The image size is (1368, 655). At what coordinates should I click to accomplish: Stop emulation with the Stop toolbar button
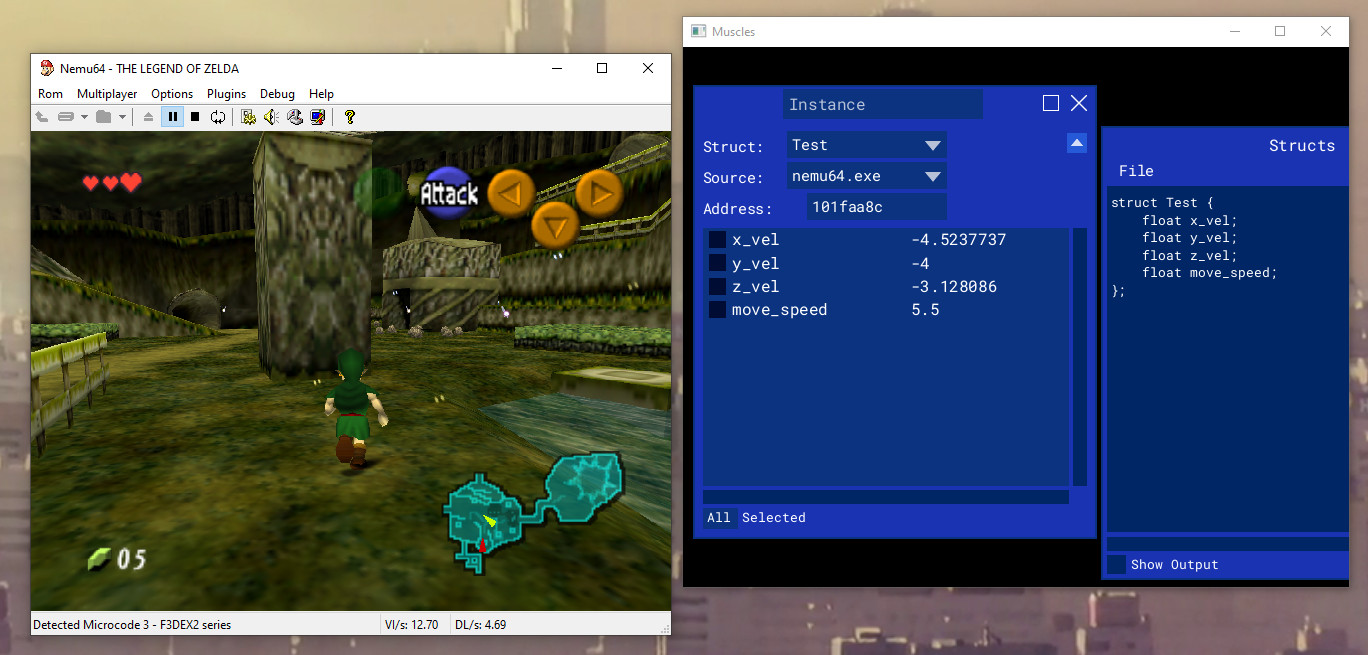(x=195, y=117)
